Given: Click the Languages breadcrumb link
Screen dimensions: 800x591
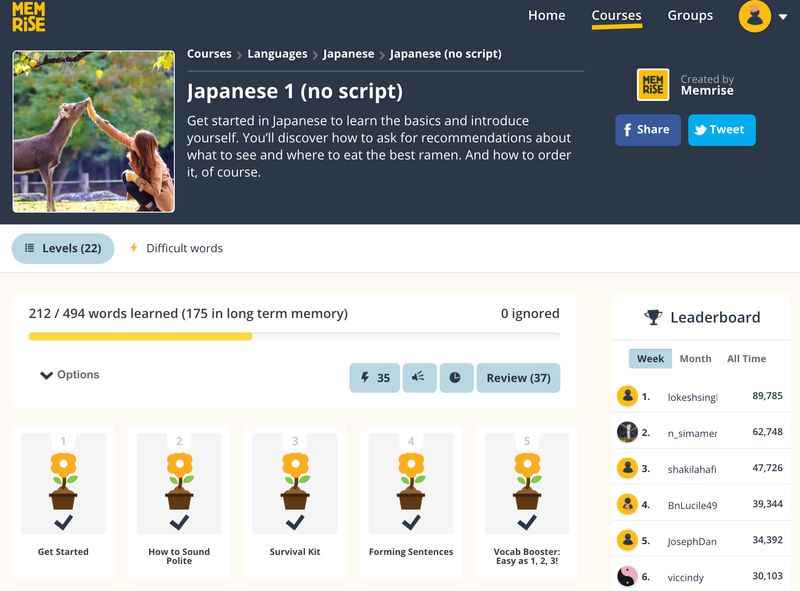Looking at the screenshot, I should pos(277,54).
